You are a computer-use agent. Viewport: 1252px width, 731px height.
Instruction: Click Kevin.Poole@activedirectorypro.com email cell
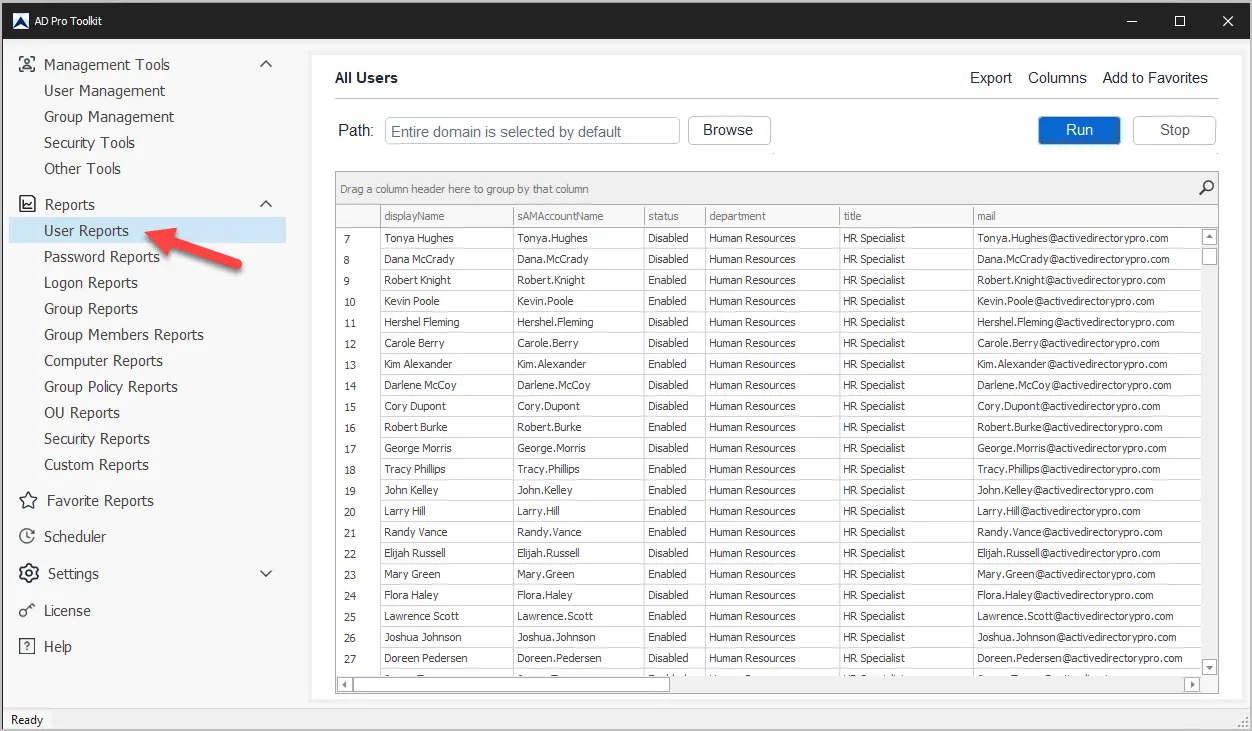pos(1087,301)
